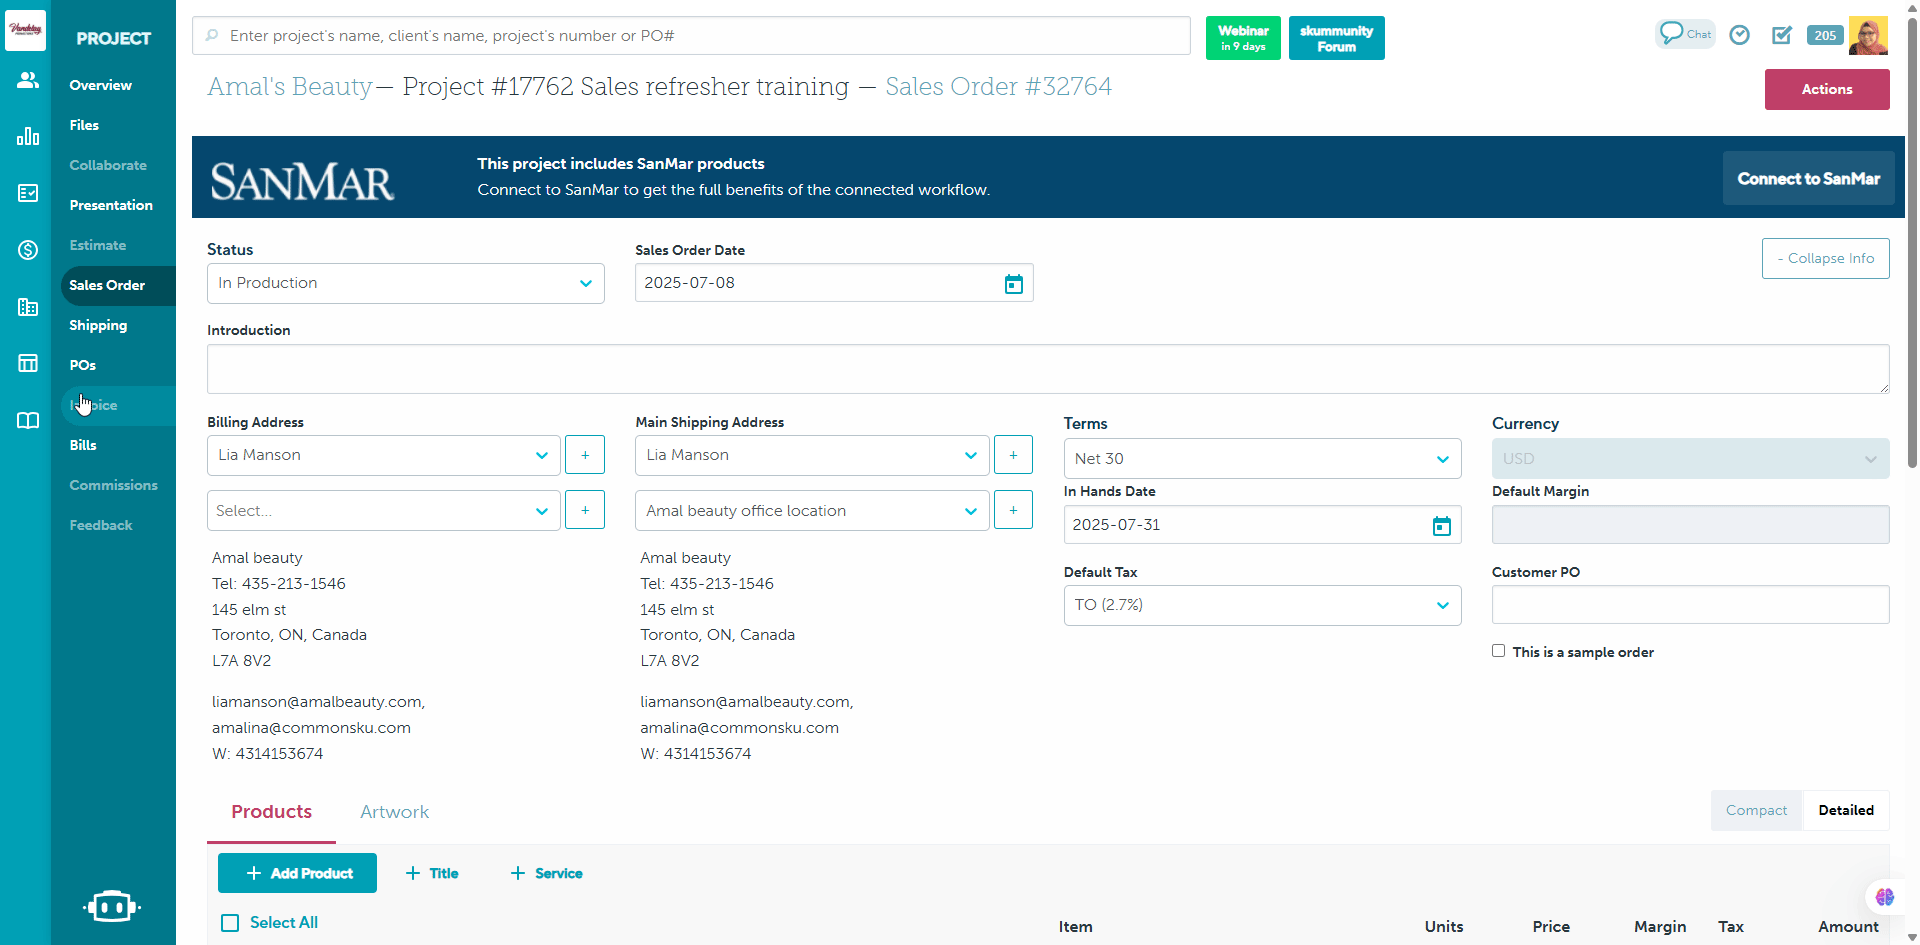Tick the Select All checkbox

pyautogui.click(x=230, y=923)
